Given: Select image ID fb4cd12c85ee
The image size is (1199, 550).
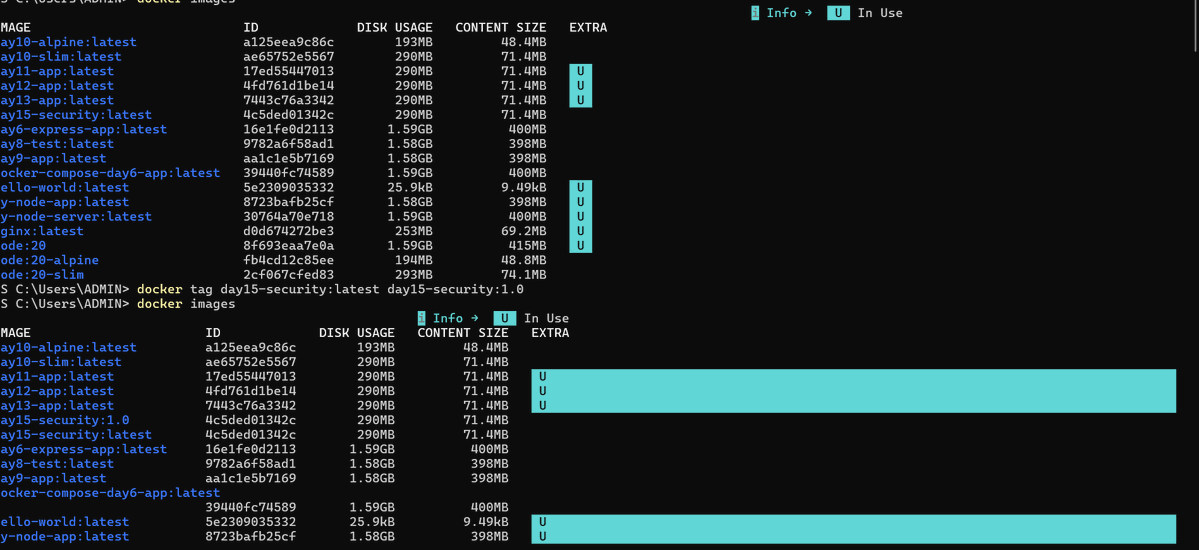Looking at the screenshot, I should click(x=288, y=260).
